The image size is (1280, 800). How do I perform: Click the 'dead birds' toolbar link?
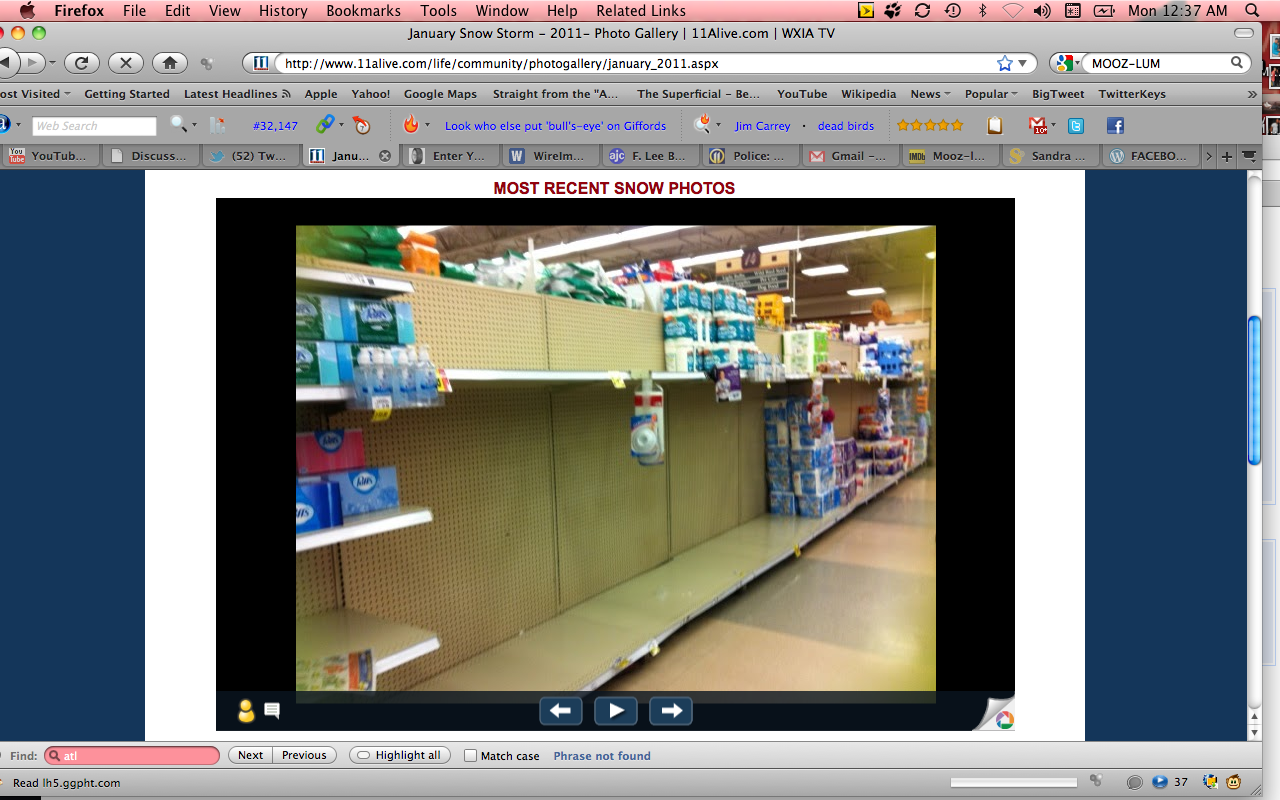[845, 126]
